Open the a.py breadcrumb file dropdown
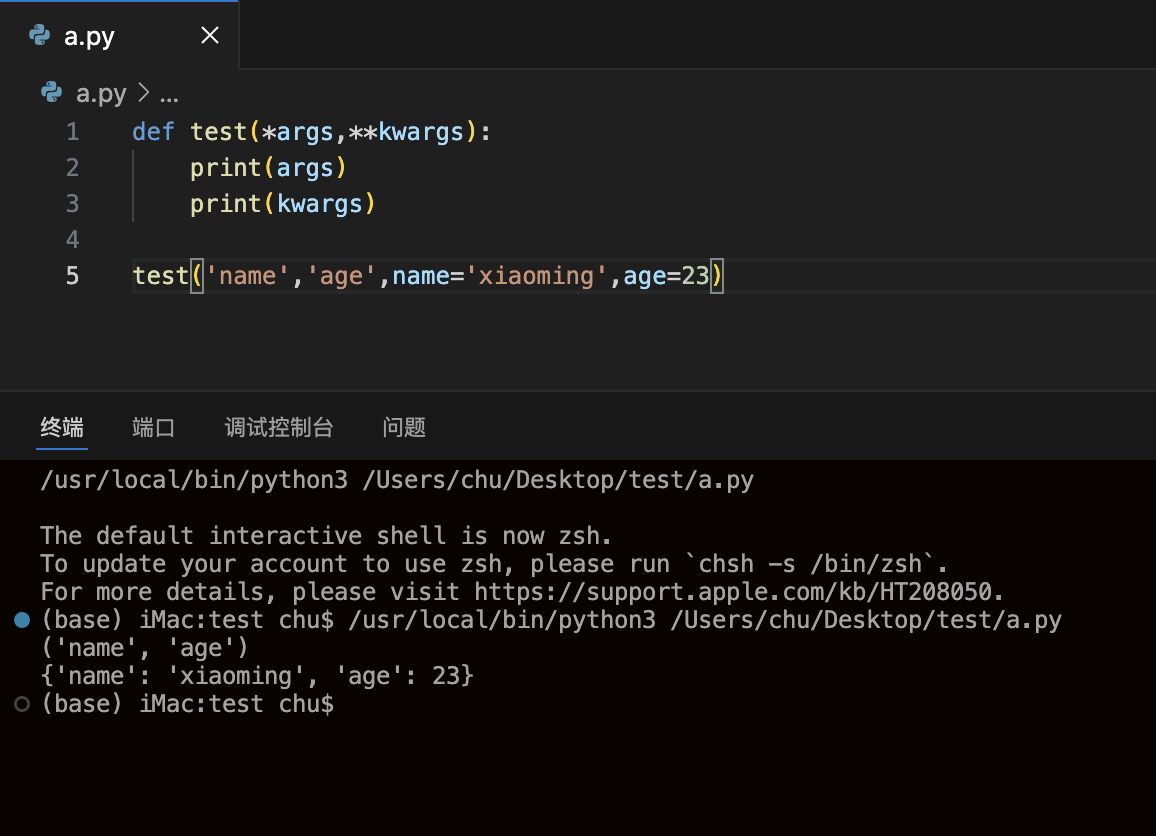This screenshot has width=1156, height=836. click(101, 94)
